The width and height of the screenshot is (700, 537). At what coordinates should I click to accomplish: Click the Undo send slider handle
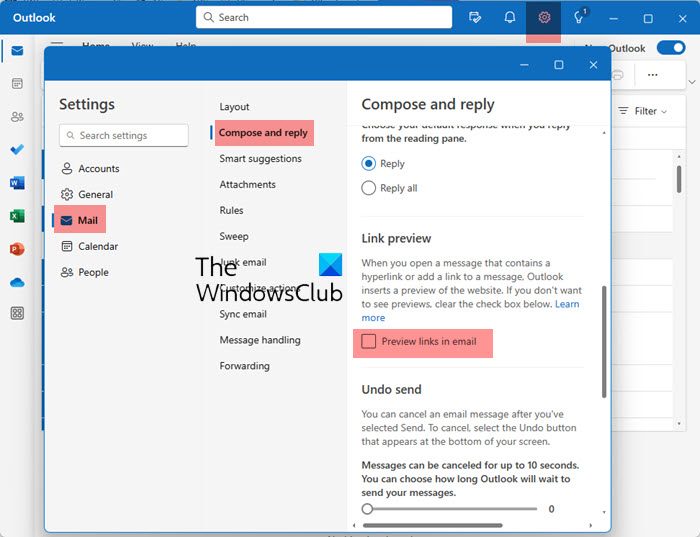click(367, 508)
